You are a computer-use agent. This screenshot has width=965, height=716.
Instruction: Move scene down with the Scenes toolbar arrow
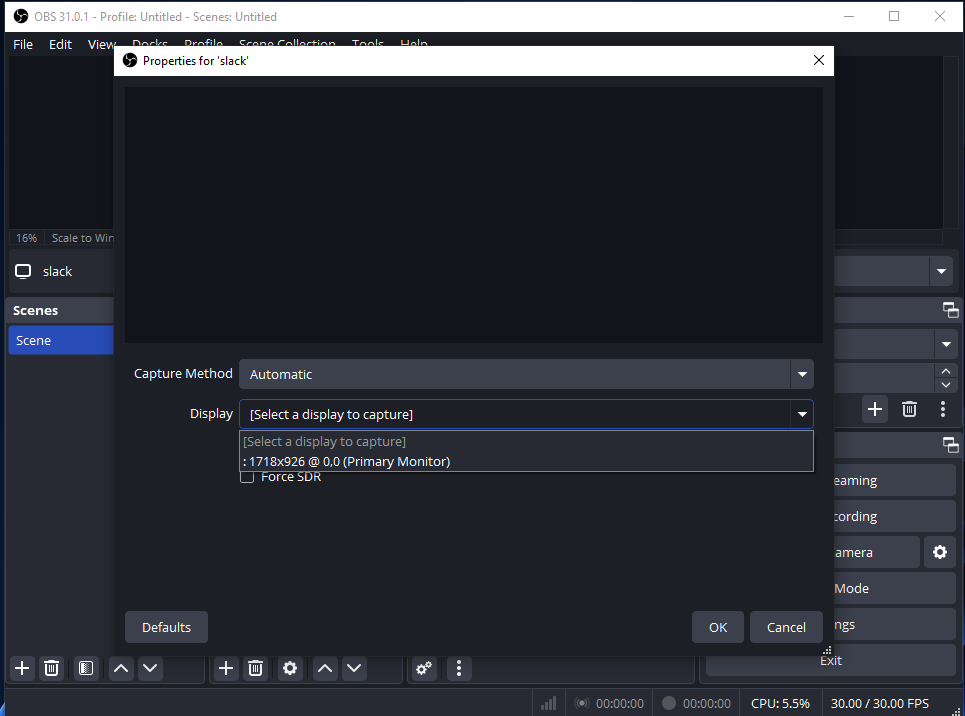tap(150, 668)
